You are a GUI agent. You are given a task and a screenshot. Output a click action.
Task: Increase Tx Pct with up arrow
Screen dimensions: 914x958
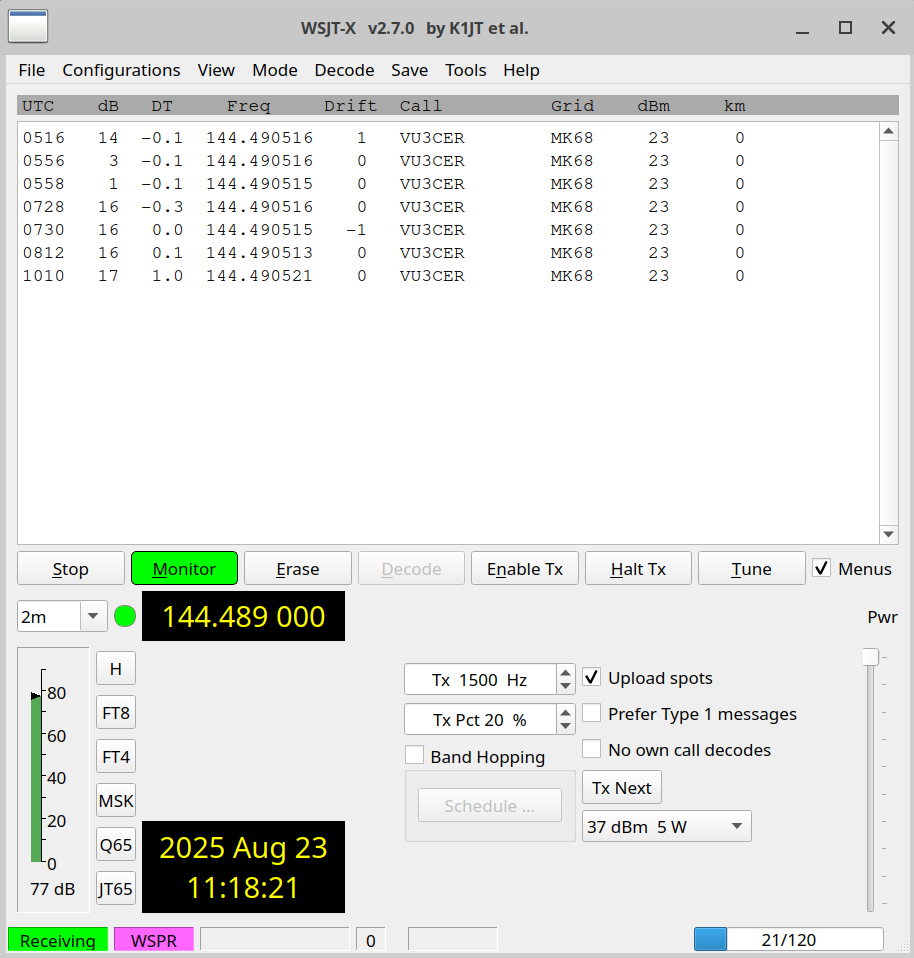tap(566, 712)
